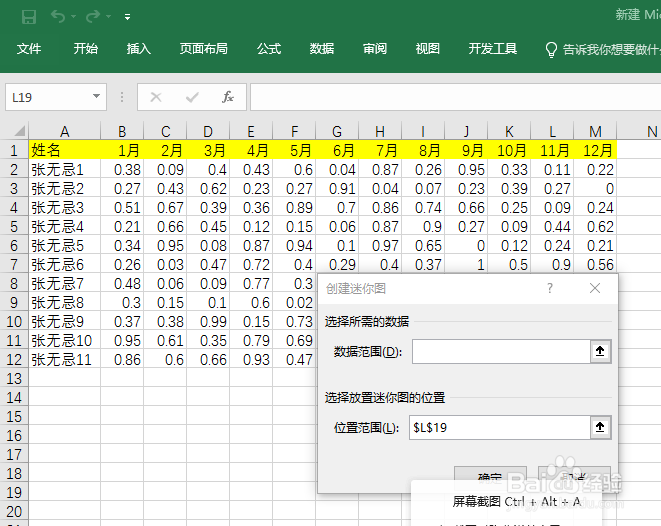
Task: Switch to the 开发工具 ribbon tab
Action: [x=492, y=49]
